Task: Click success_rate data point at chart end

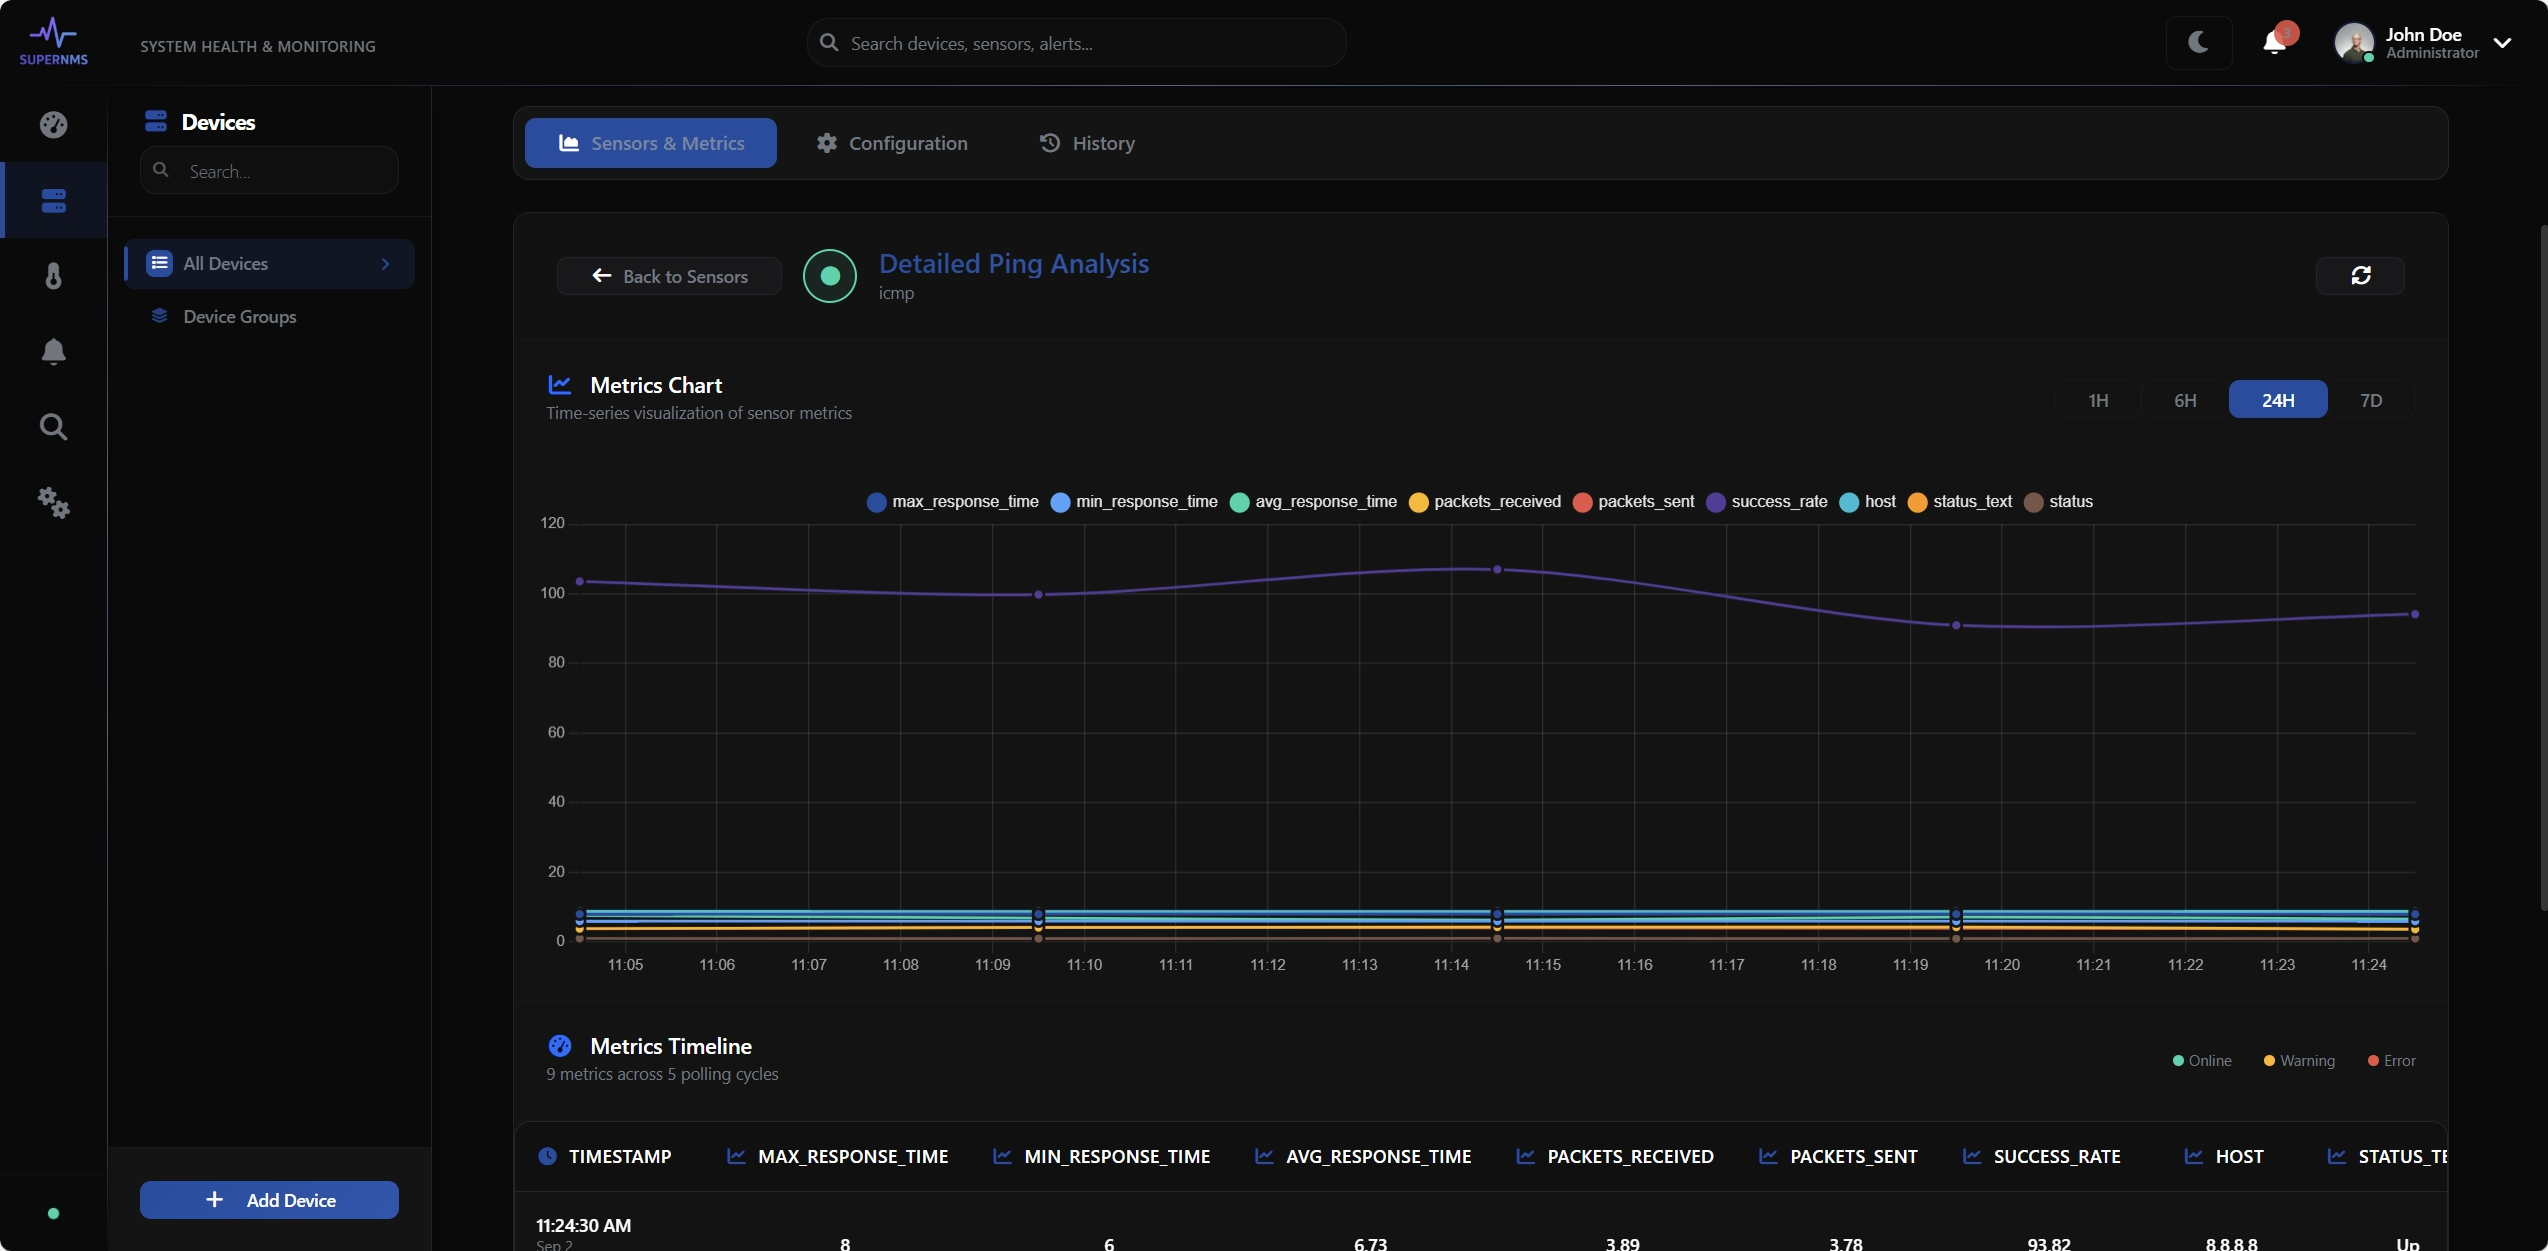Action: pyautogui.click(x=2414, y=614)
